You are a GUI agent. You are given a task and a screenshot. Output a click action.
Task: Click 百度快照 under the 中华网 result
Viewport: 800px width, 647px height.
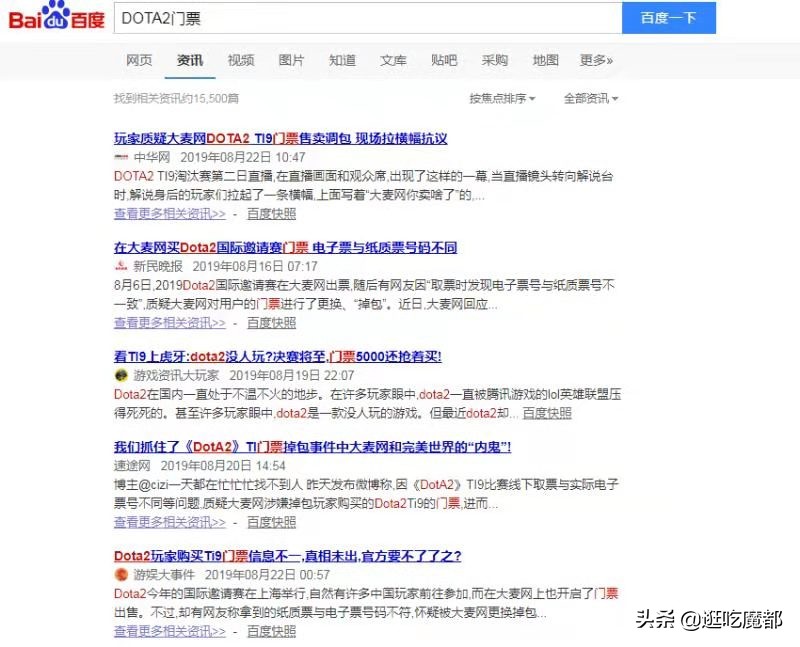coord(271,214)
